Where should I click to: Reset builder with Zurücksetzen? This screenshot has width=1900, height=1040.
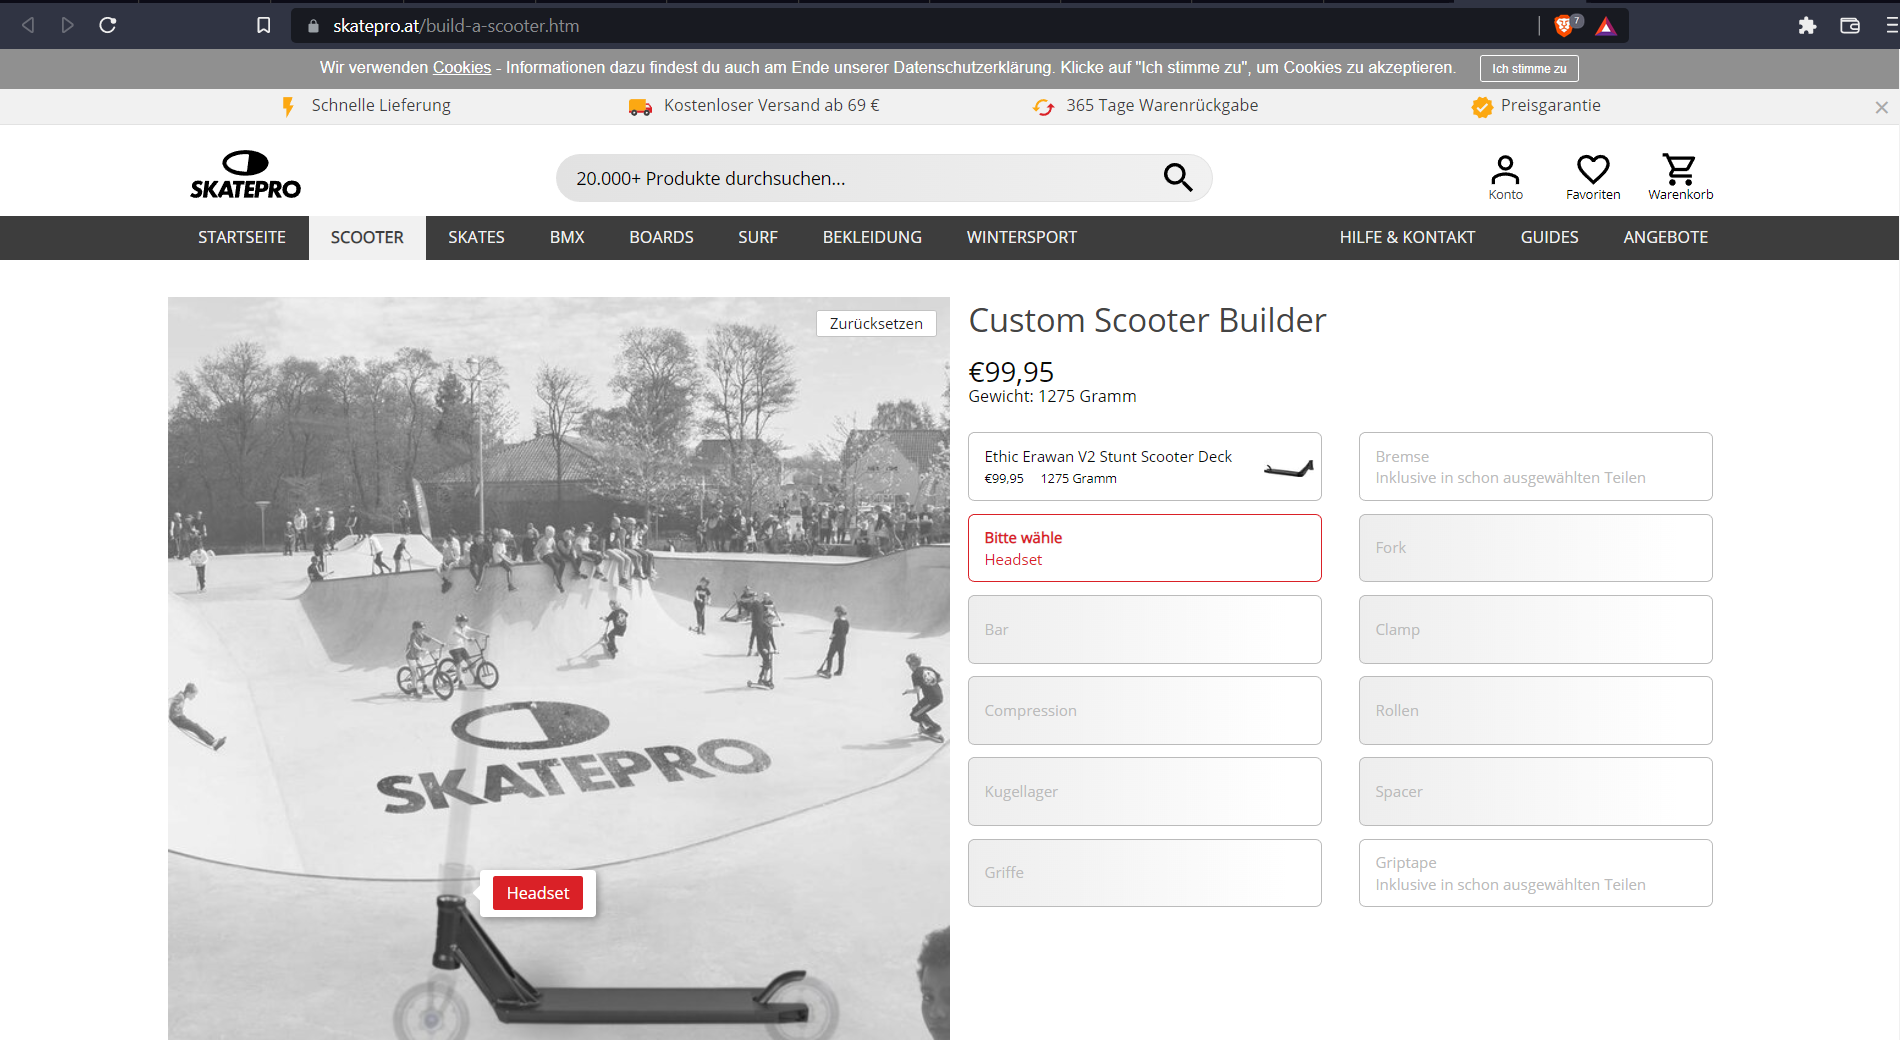click(876, 323)
